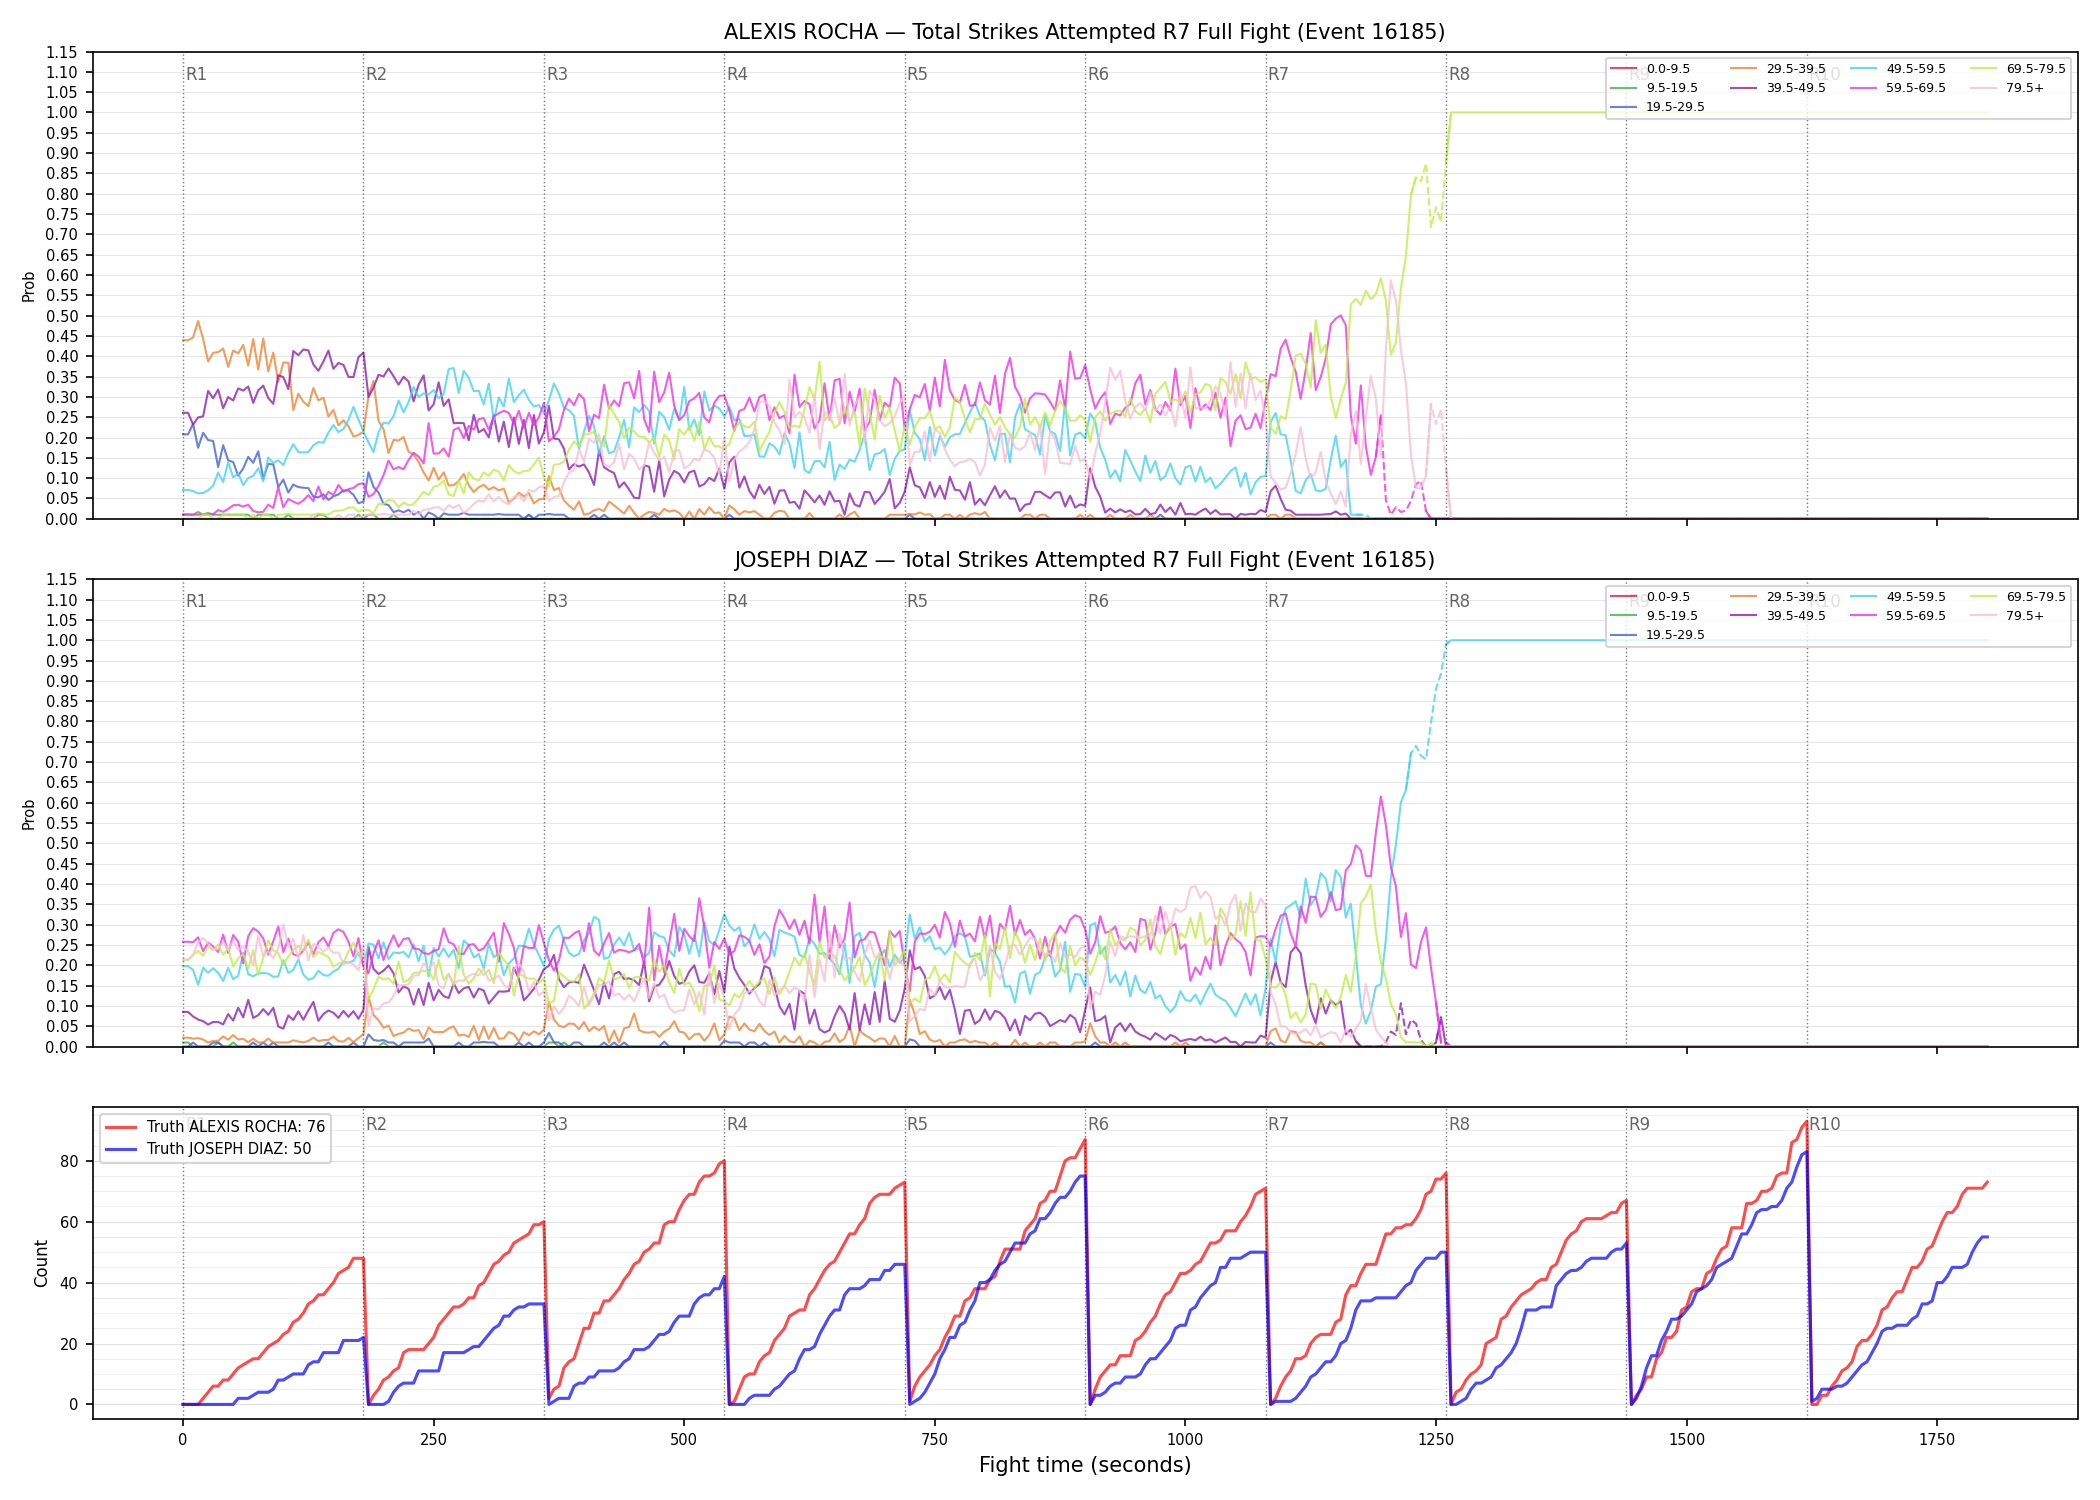Click the R5 round marker in Alexis Rocha chart

(x=917, y=74)
